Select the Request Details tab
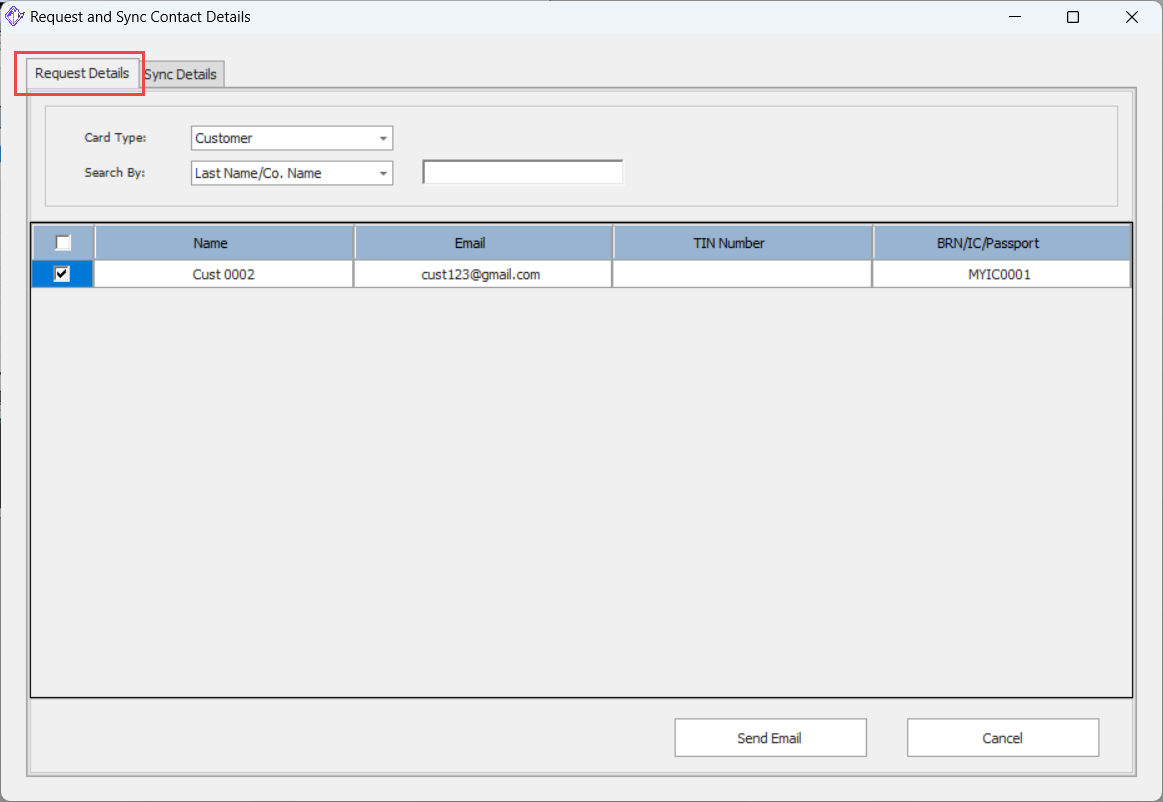 click(x=82, y=74)
